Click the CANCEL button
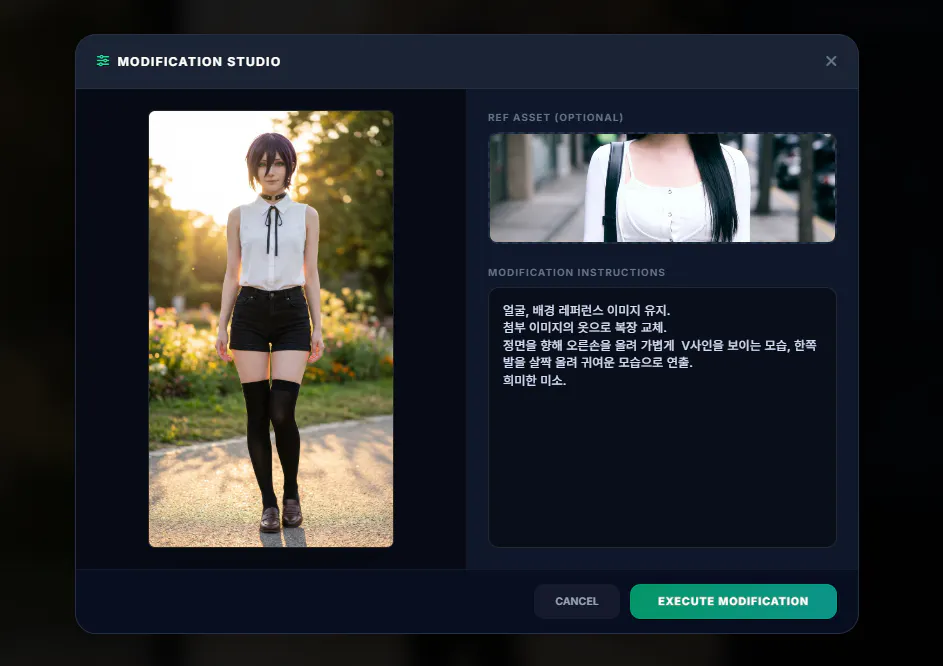Image resolution: width=943 pixels, height=666 pixels. point(576,601)
